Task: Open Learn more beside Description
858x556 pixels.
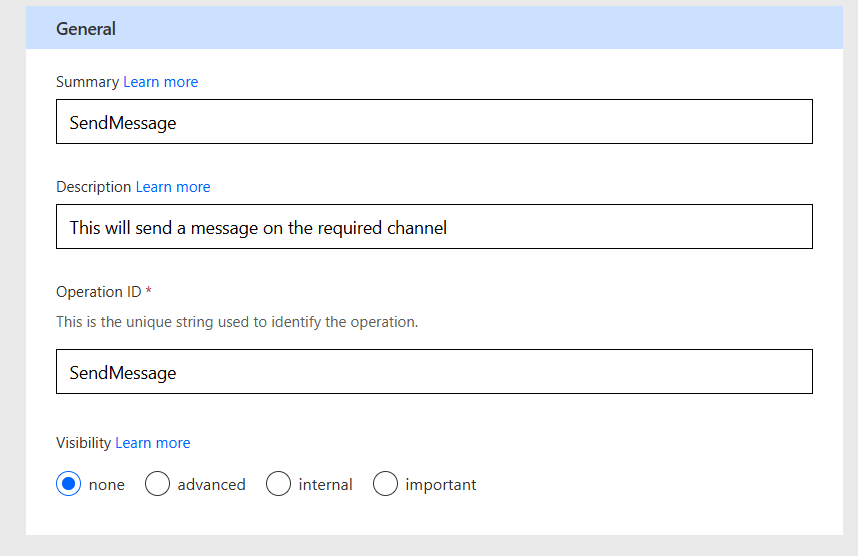Action: (x=173, y=187)
